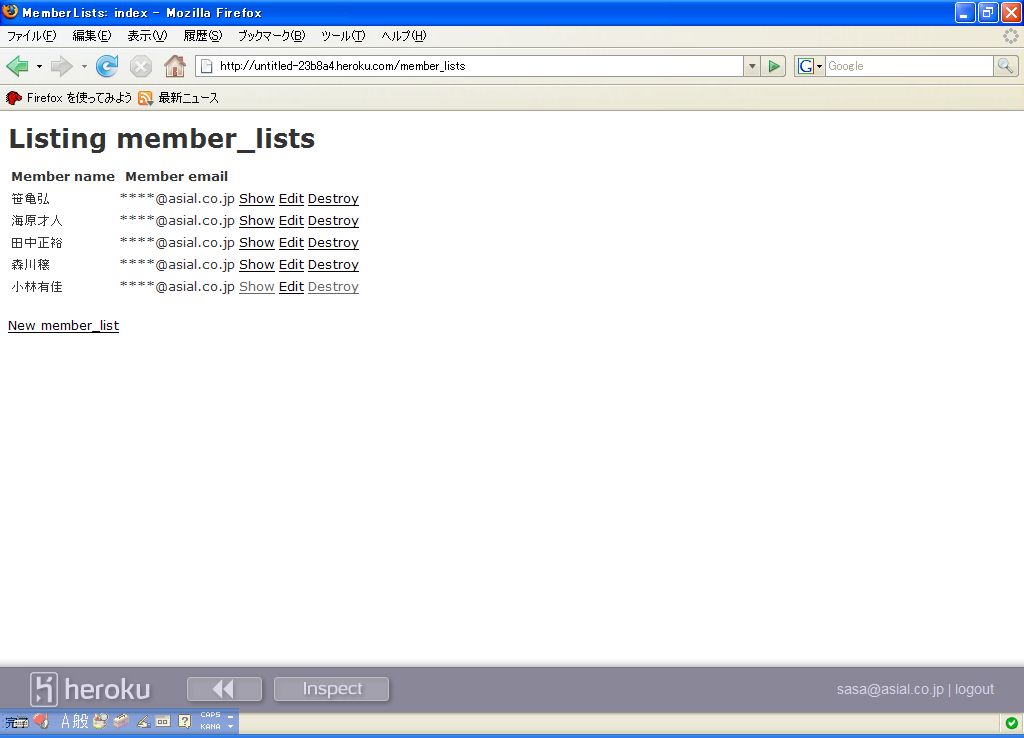Click the search magnifier icon
1024x738 pixels.
point(1005,66)
